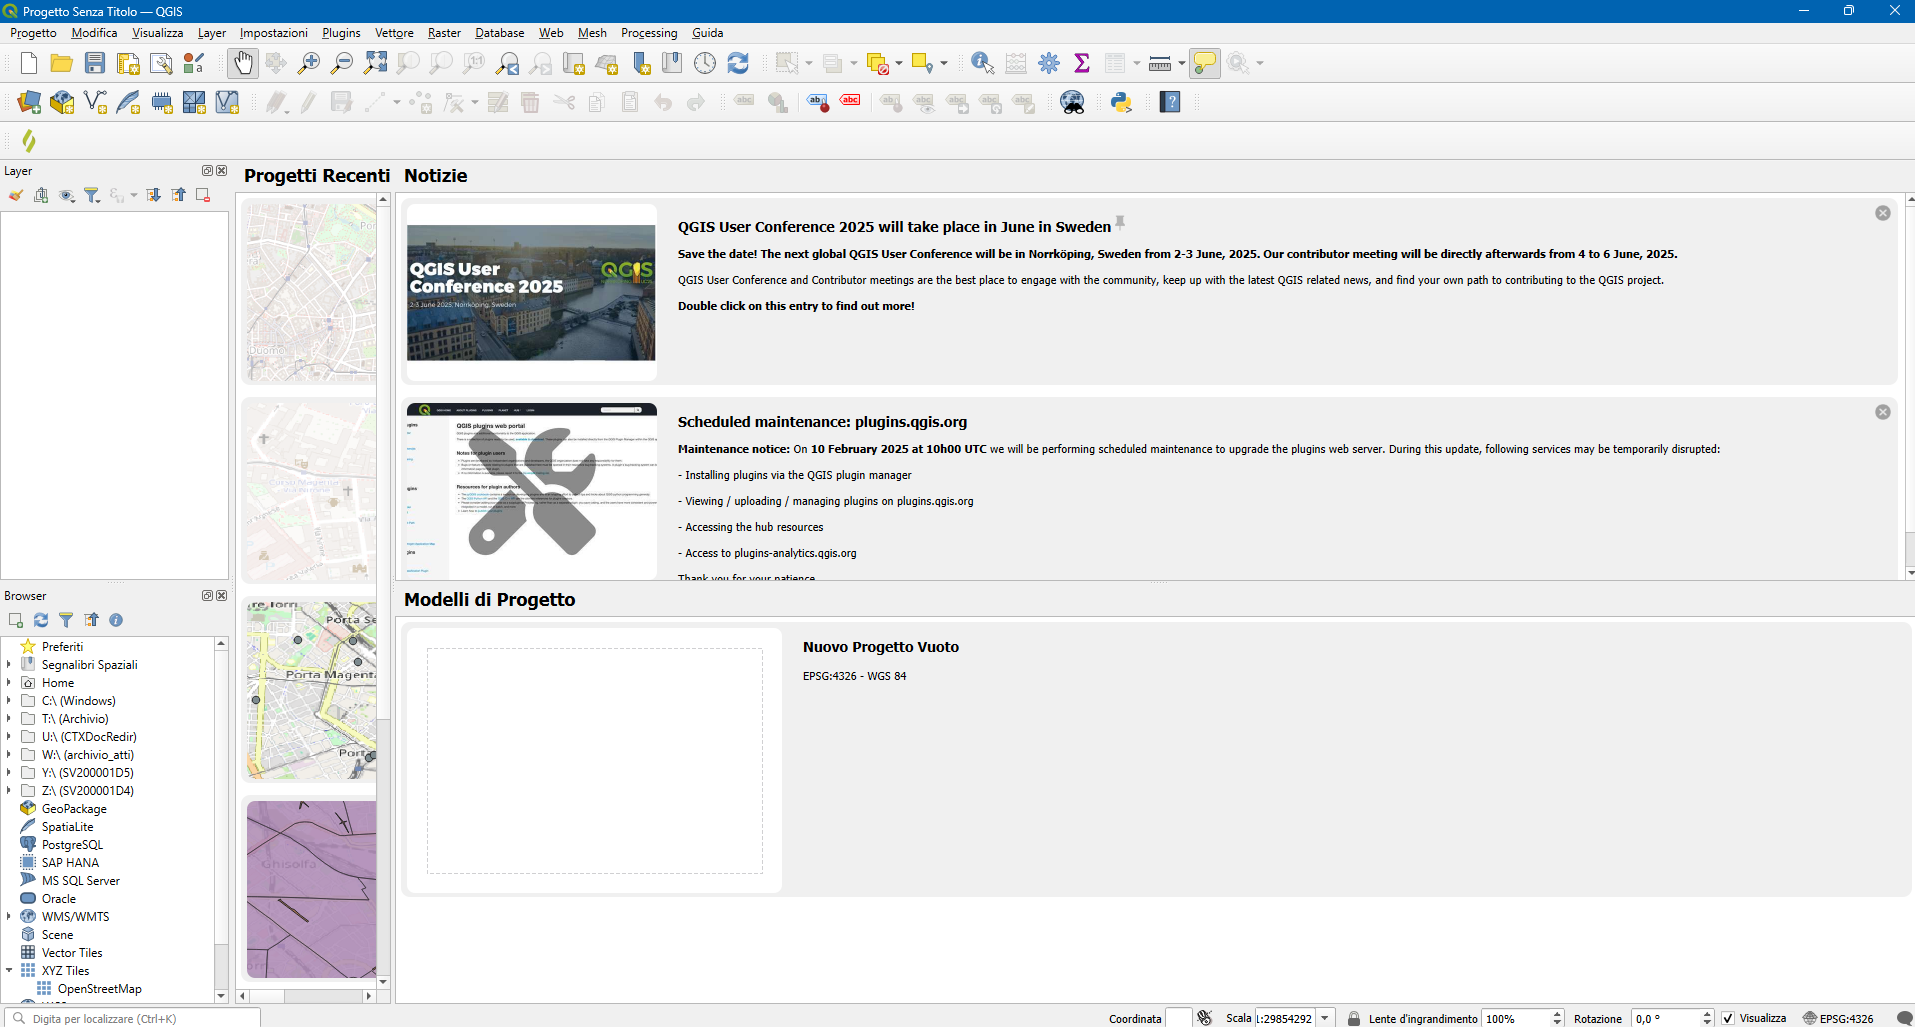The height and width of the screenshot is (1027, 1915).
Task: Open the Processing menu
Action: tap(648, 33)
